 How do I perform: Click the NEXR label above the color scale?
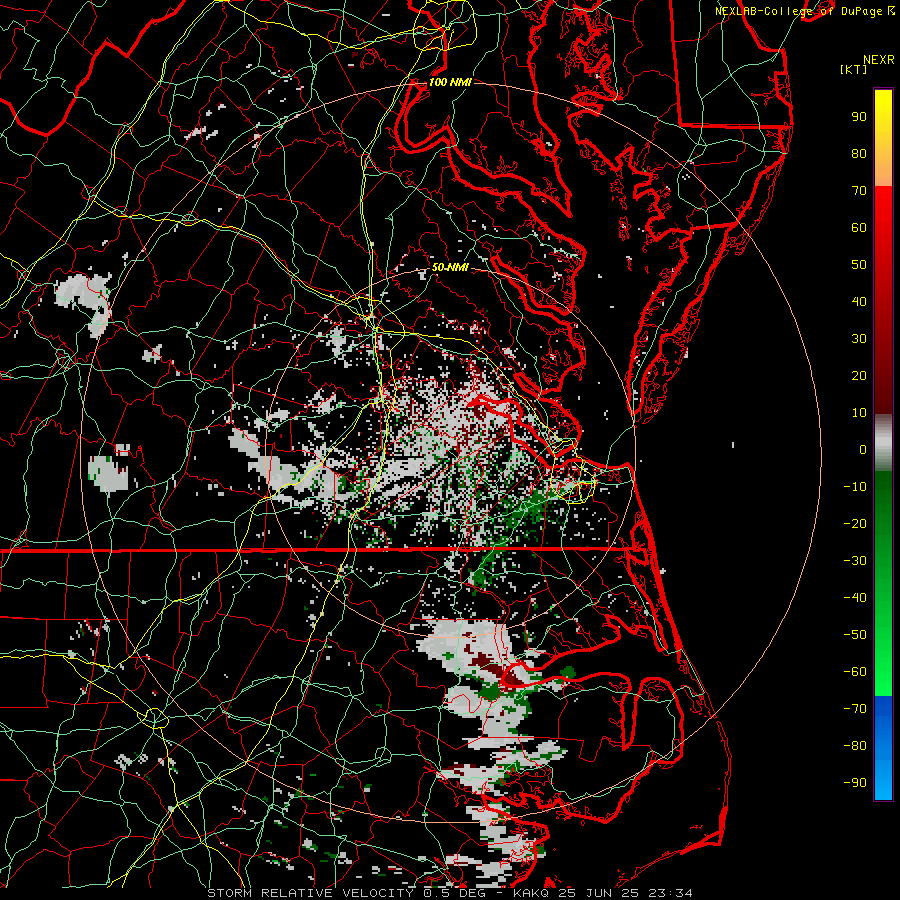pyautogui.click(x=879, y=60)
